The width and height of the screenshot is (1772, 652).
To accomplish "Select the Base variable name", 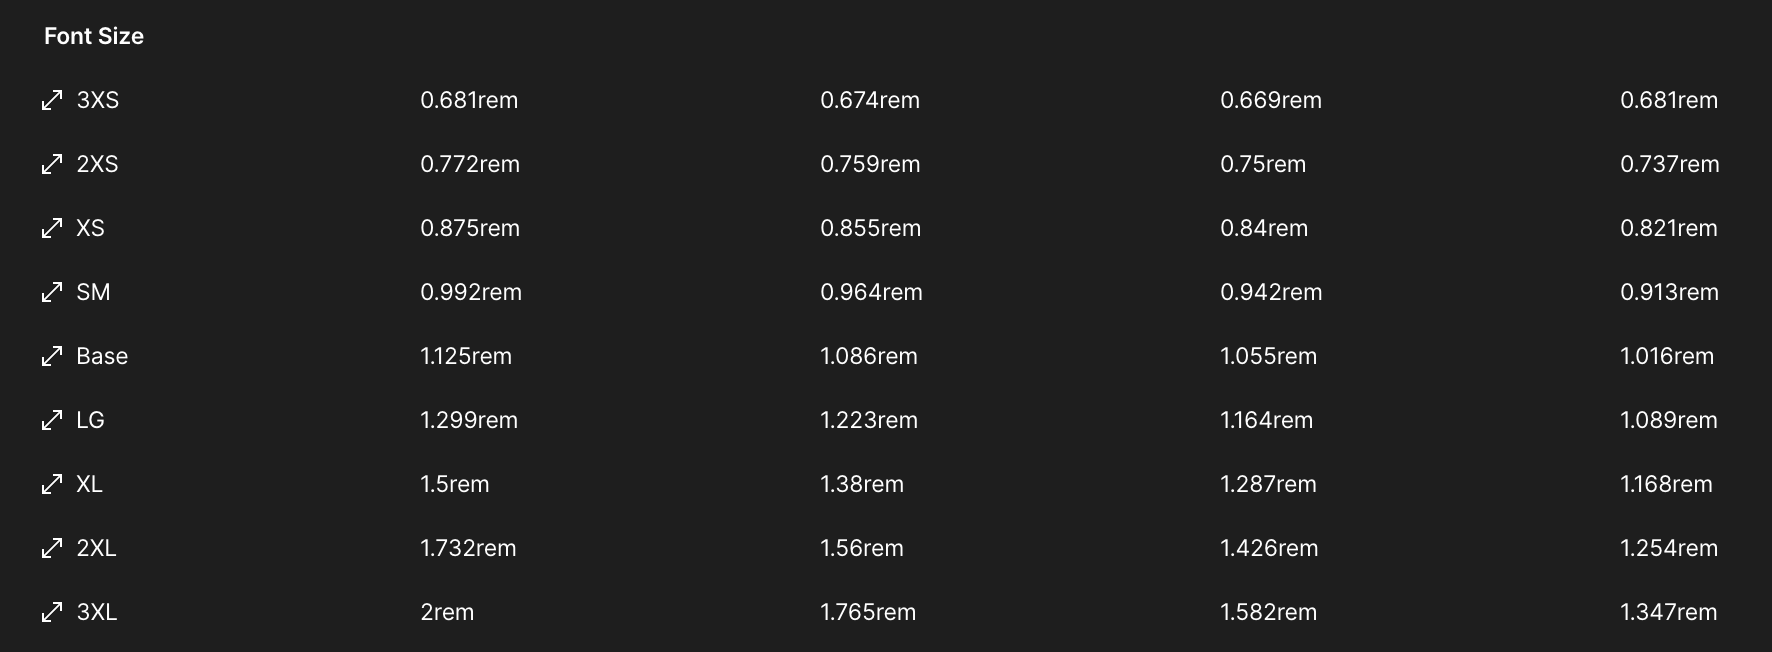I will [102, 356].
